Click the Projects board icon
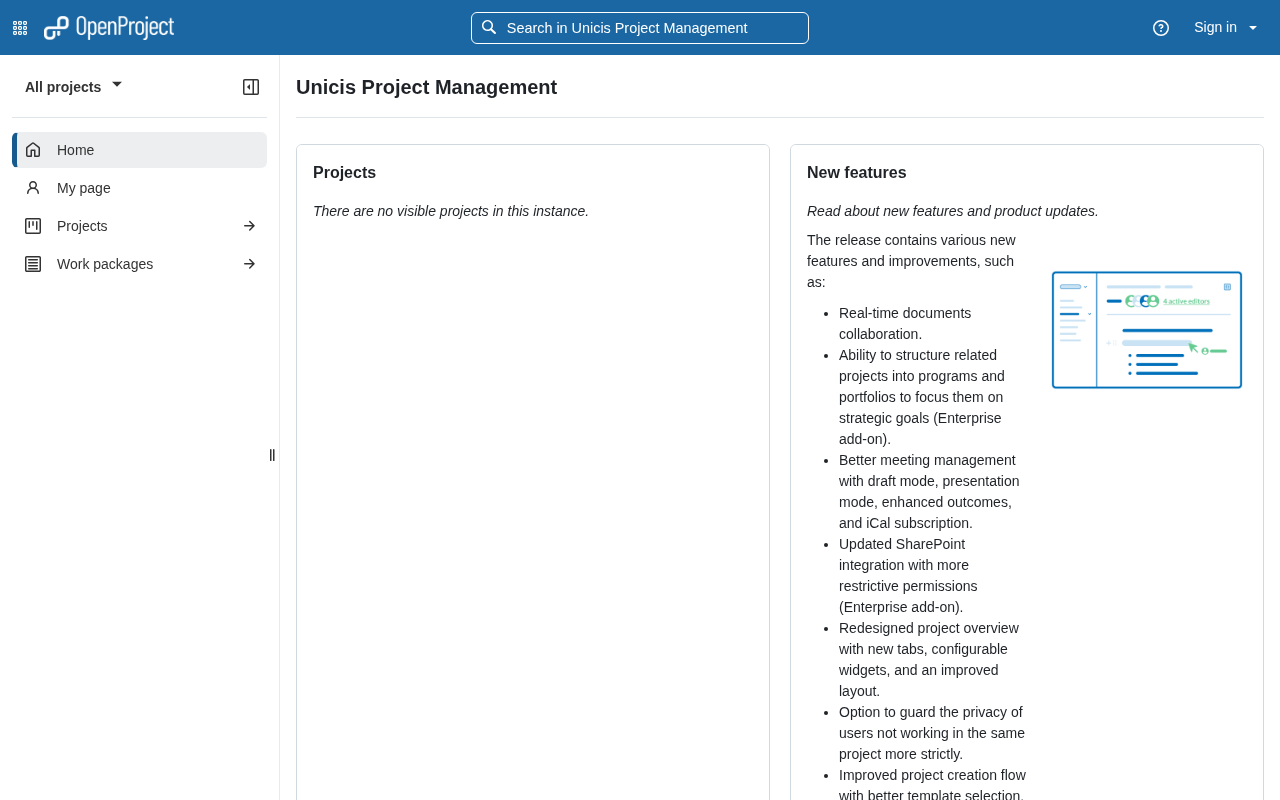Viewport: 1280px width, 800px height. tap(33, 226)
